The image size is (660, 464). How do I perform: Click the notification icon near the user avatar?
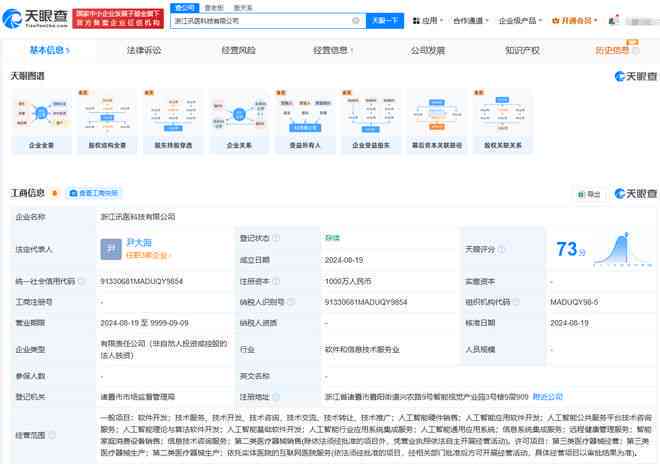pyautogui.click(x=613, y=20)
